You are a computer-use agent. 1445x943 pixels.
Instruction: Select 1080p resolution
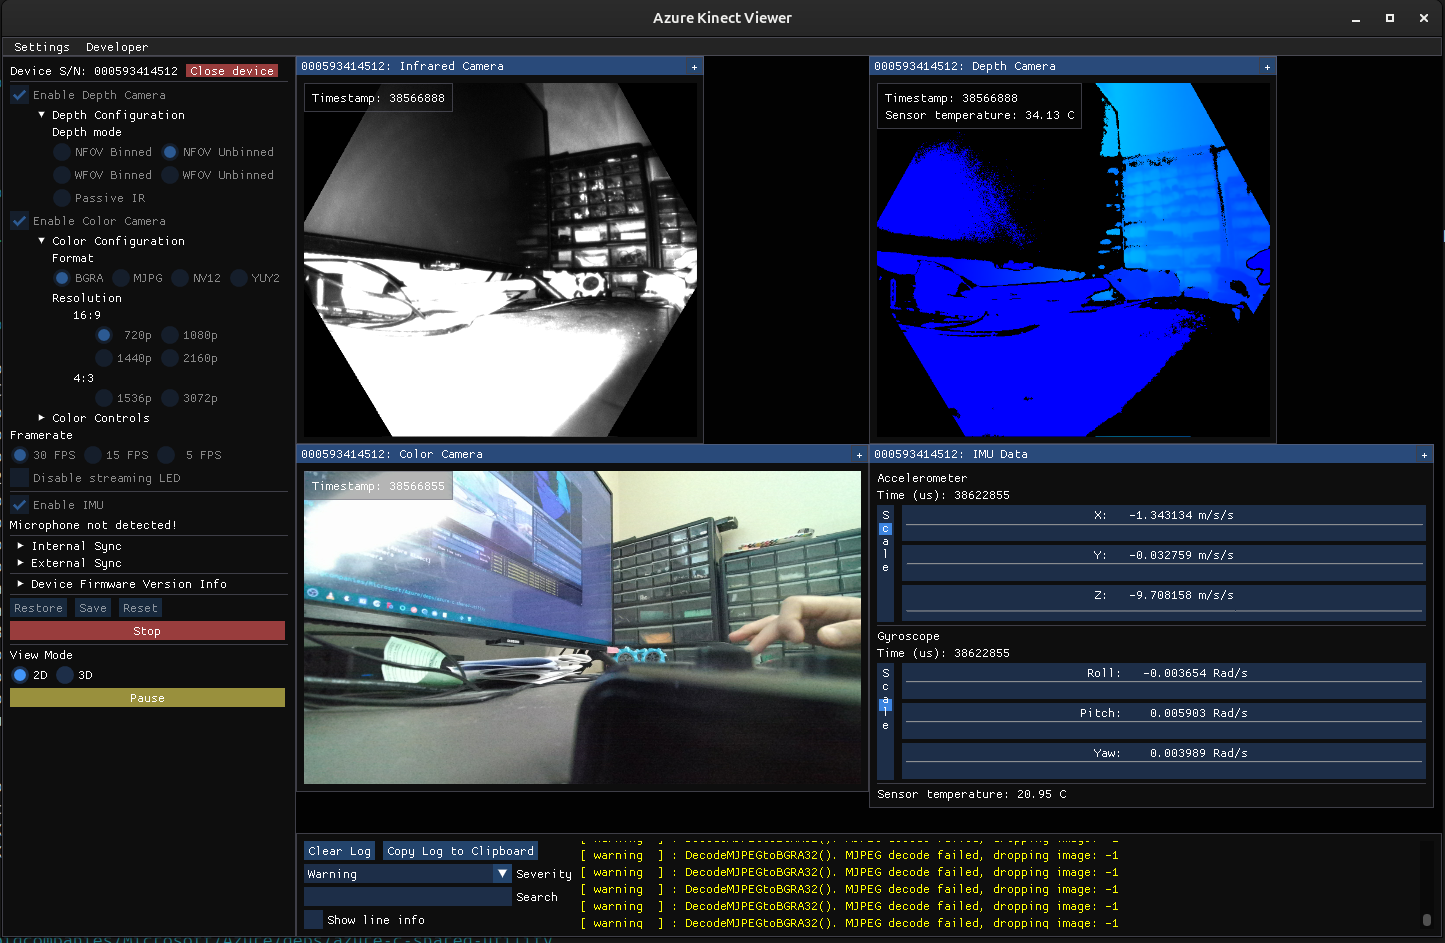click(170, 335)
